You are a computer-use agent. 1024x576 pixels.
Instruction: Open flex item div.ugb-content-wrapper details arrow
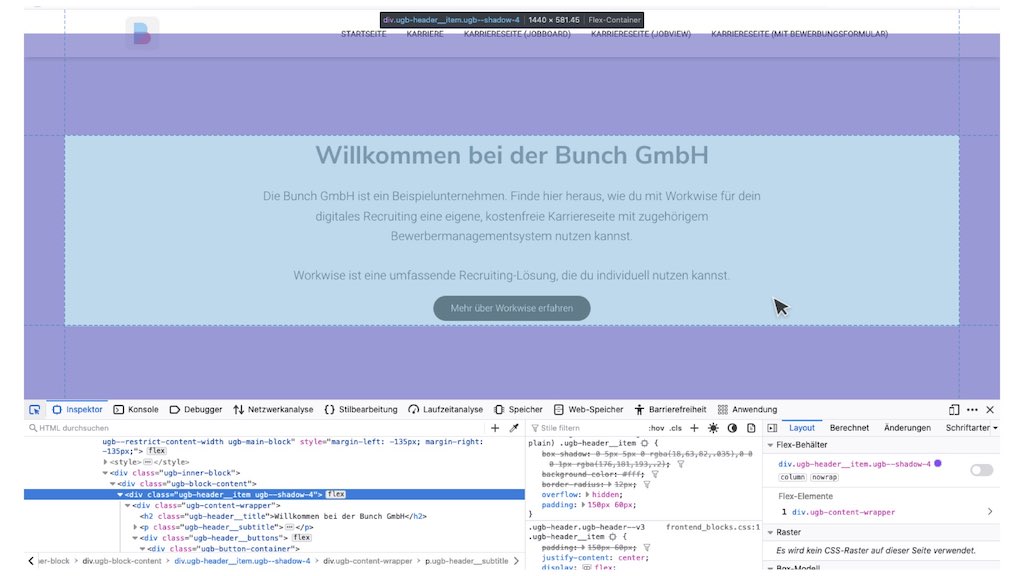click(990, 512)
